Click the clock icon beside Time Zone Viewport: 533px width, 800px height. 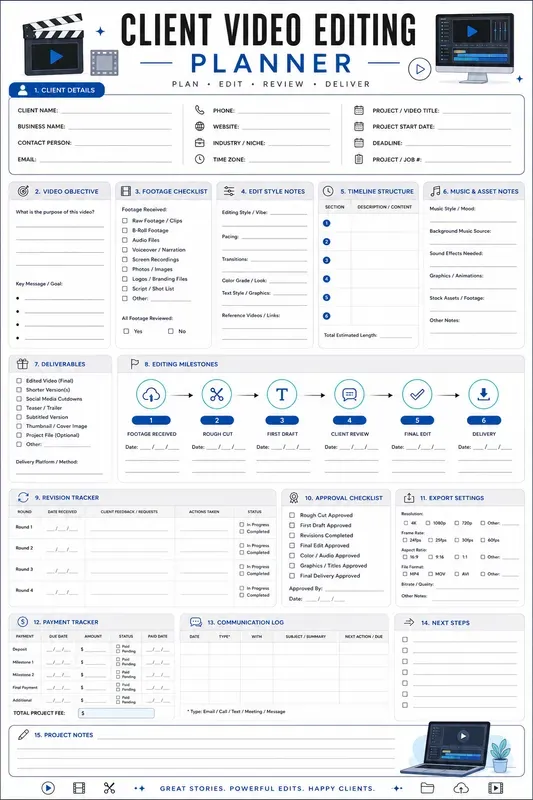coord(199,159)
